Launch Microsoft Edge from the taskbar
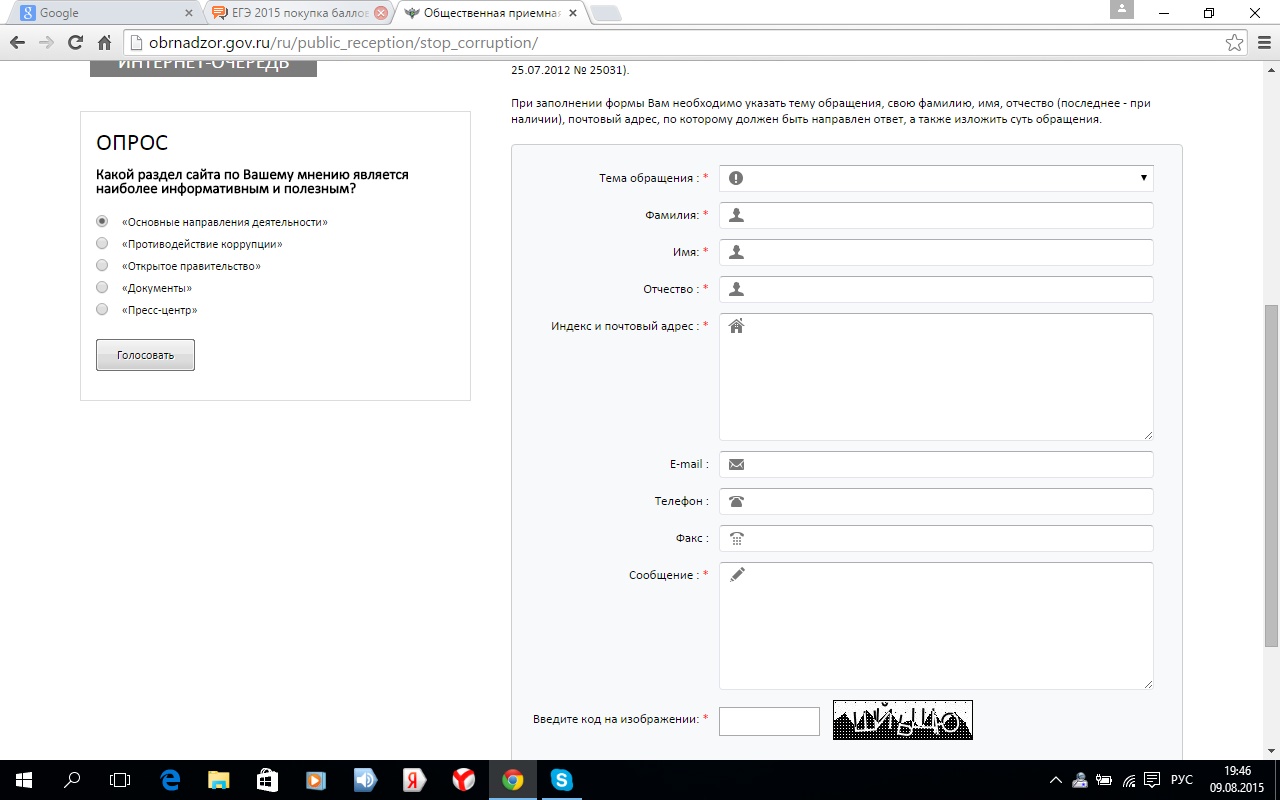Screen dimensions: 1280x800 coord(170,780)
